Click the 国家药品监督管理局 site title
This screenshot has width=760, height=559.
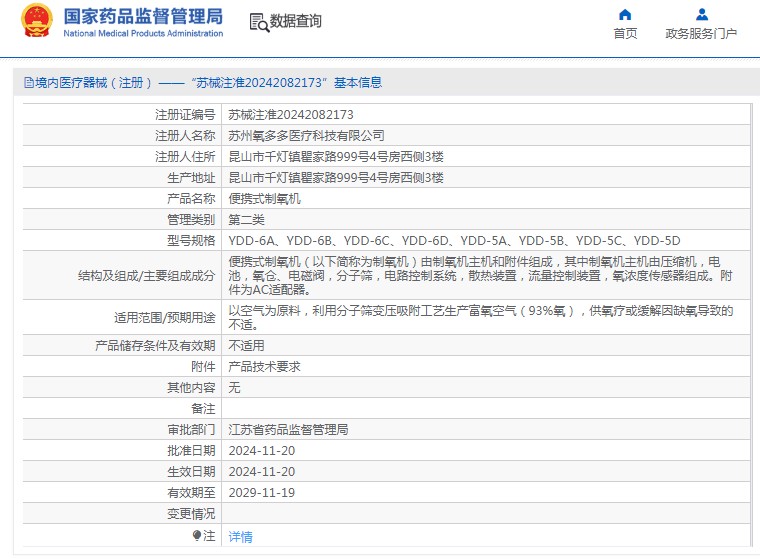click(x=143, y=17)
